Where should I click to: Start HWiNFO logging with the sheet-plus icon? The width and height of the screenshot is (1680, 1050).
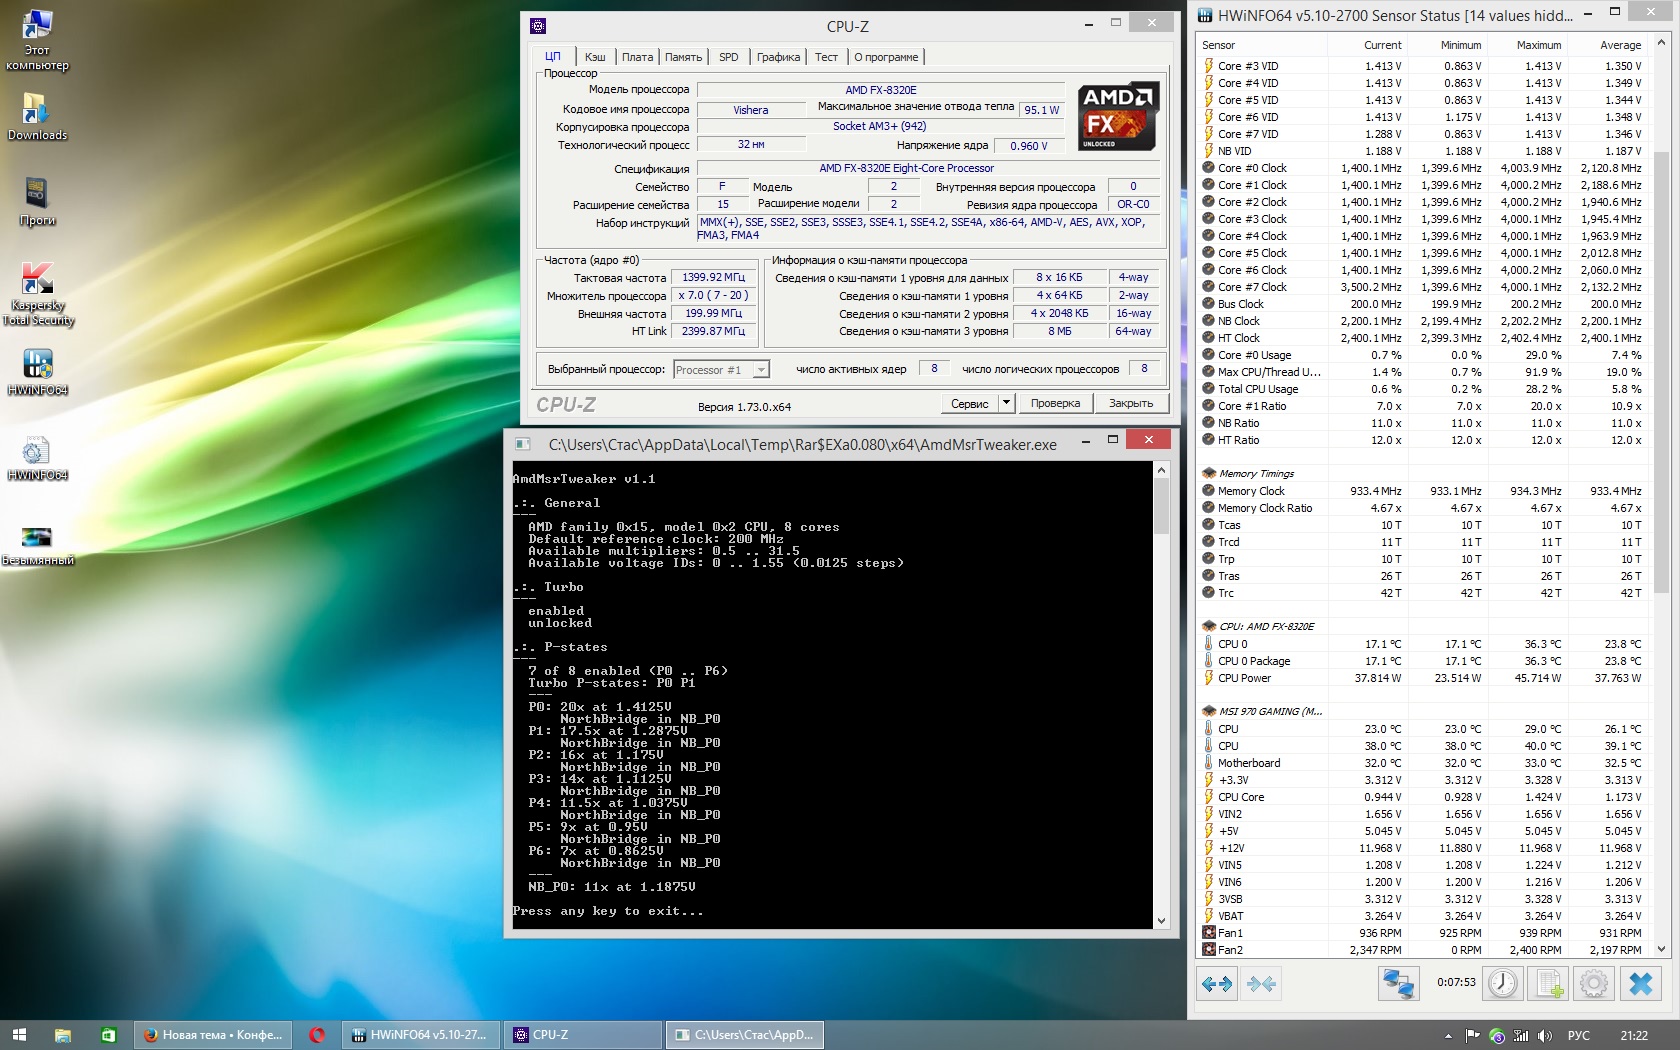(x=1549, y=984)
